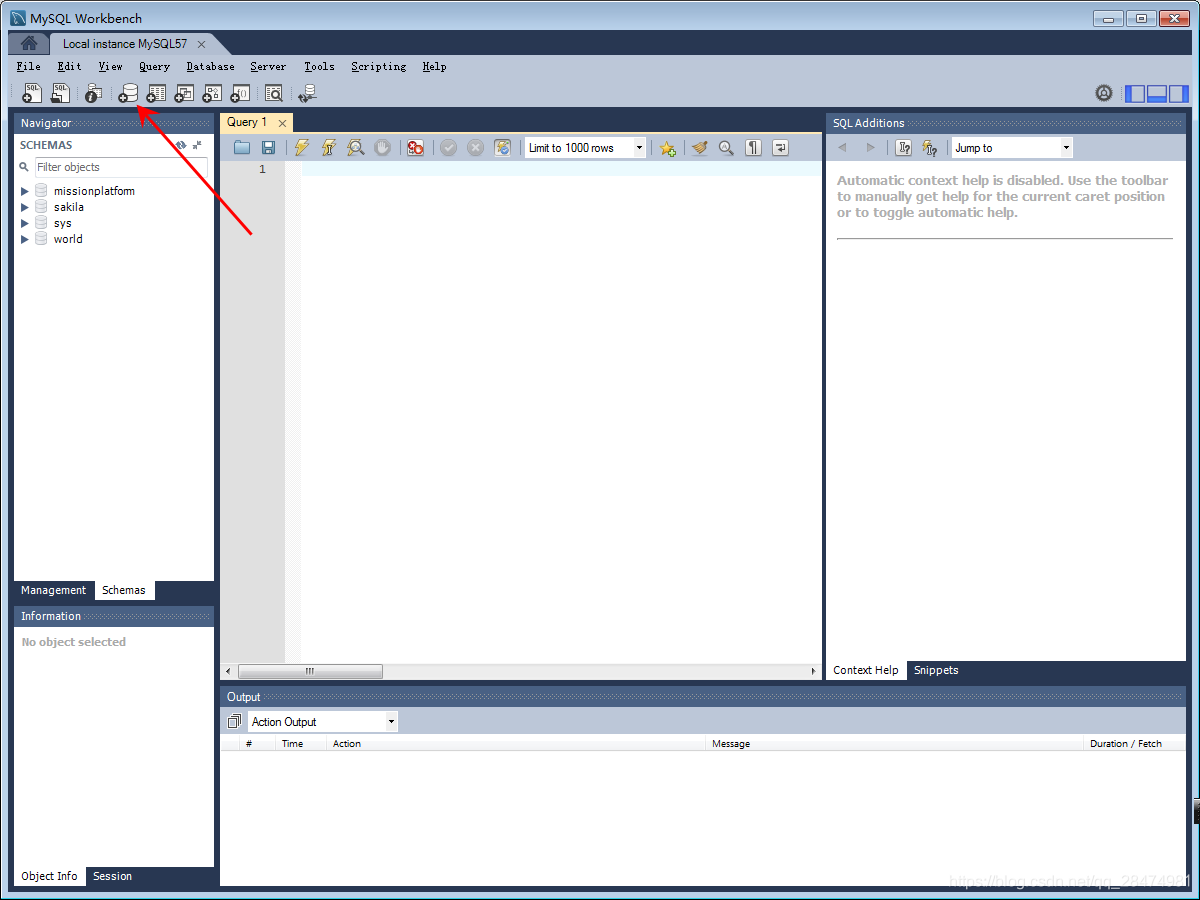Viewport: 1200px width, 900px height.
Task: Open a SQL script file icon
Action: (x=61, y=93)
